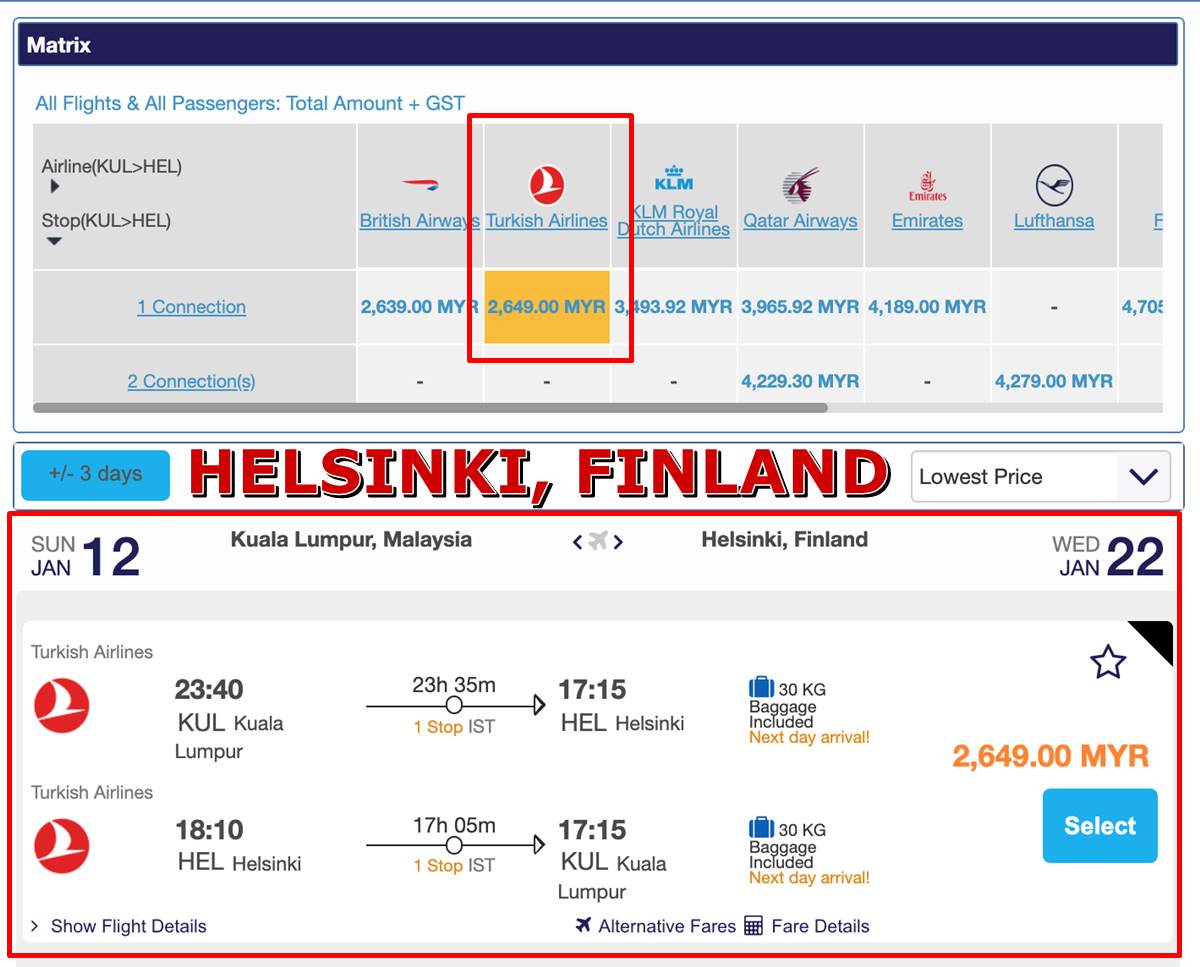
Task: Open the Turkish Airlines matrix link
Action: tap(547, 221)
